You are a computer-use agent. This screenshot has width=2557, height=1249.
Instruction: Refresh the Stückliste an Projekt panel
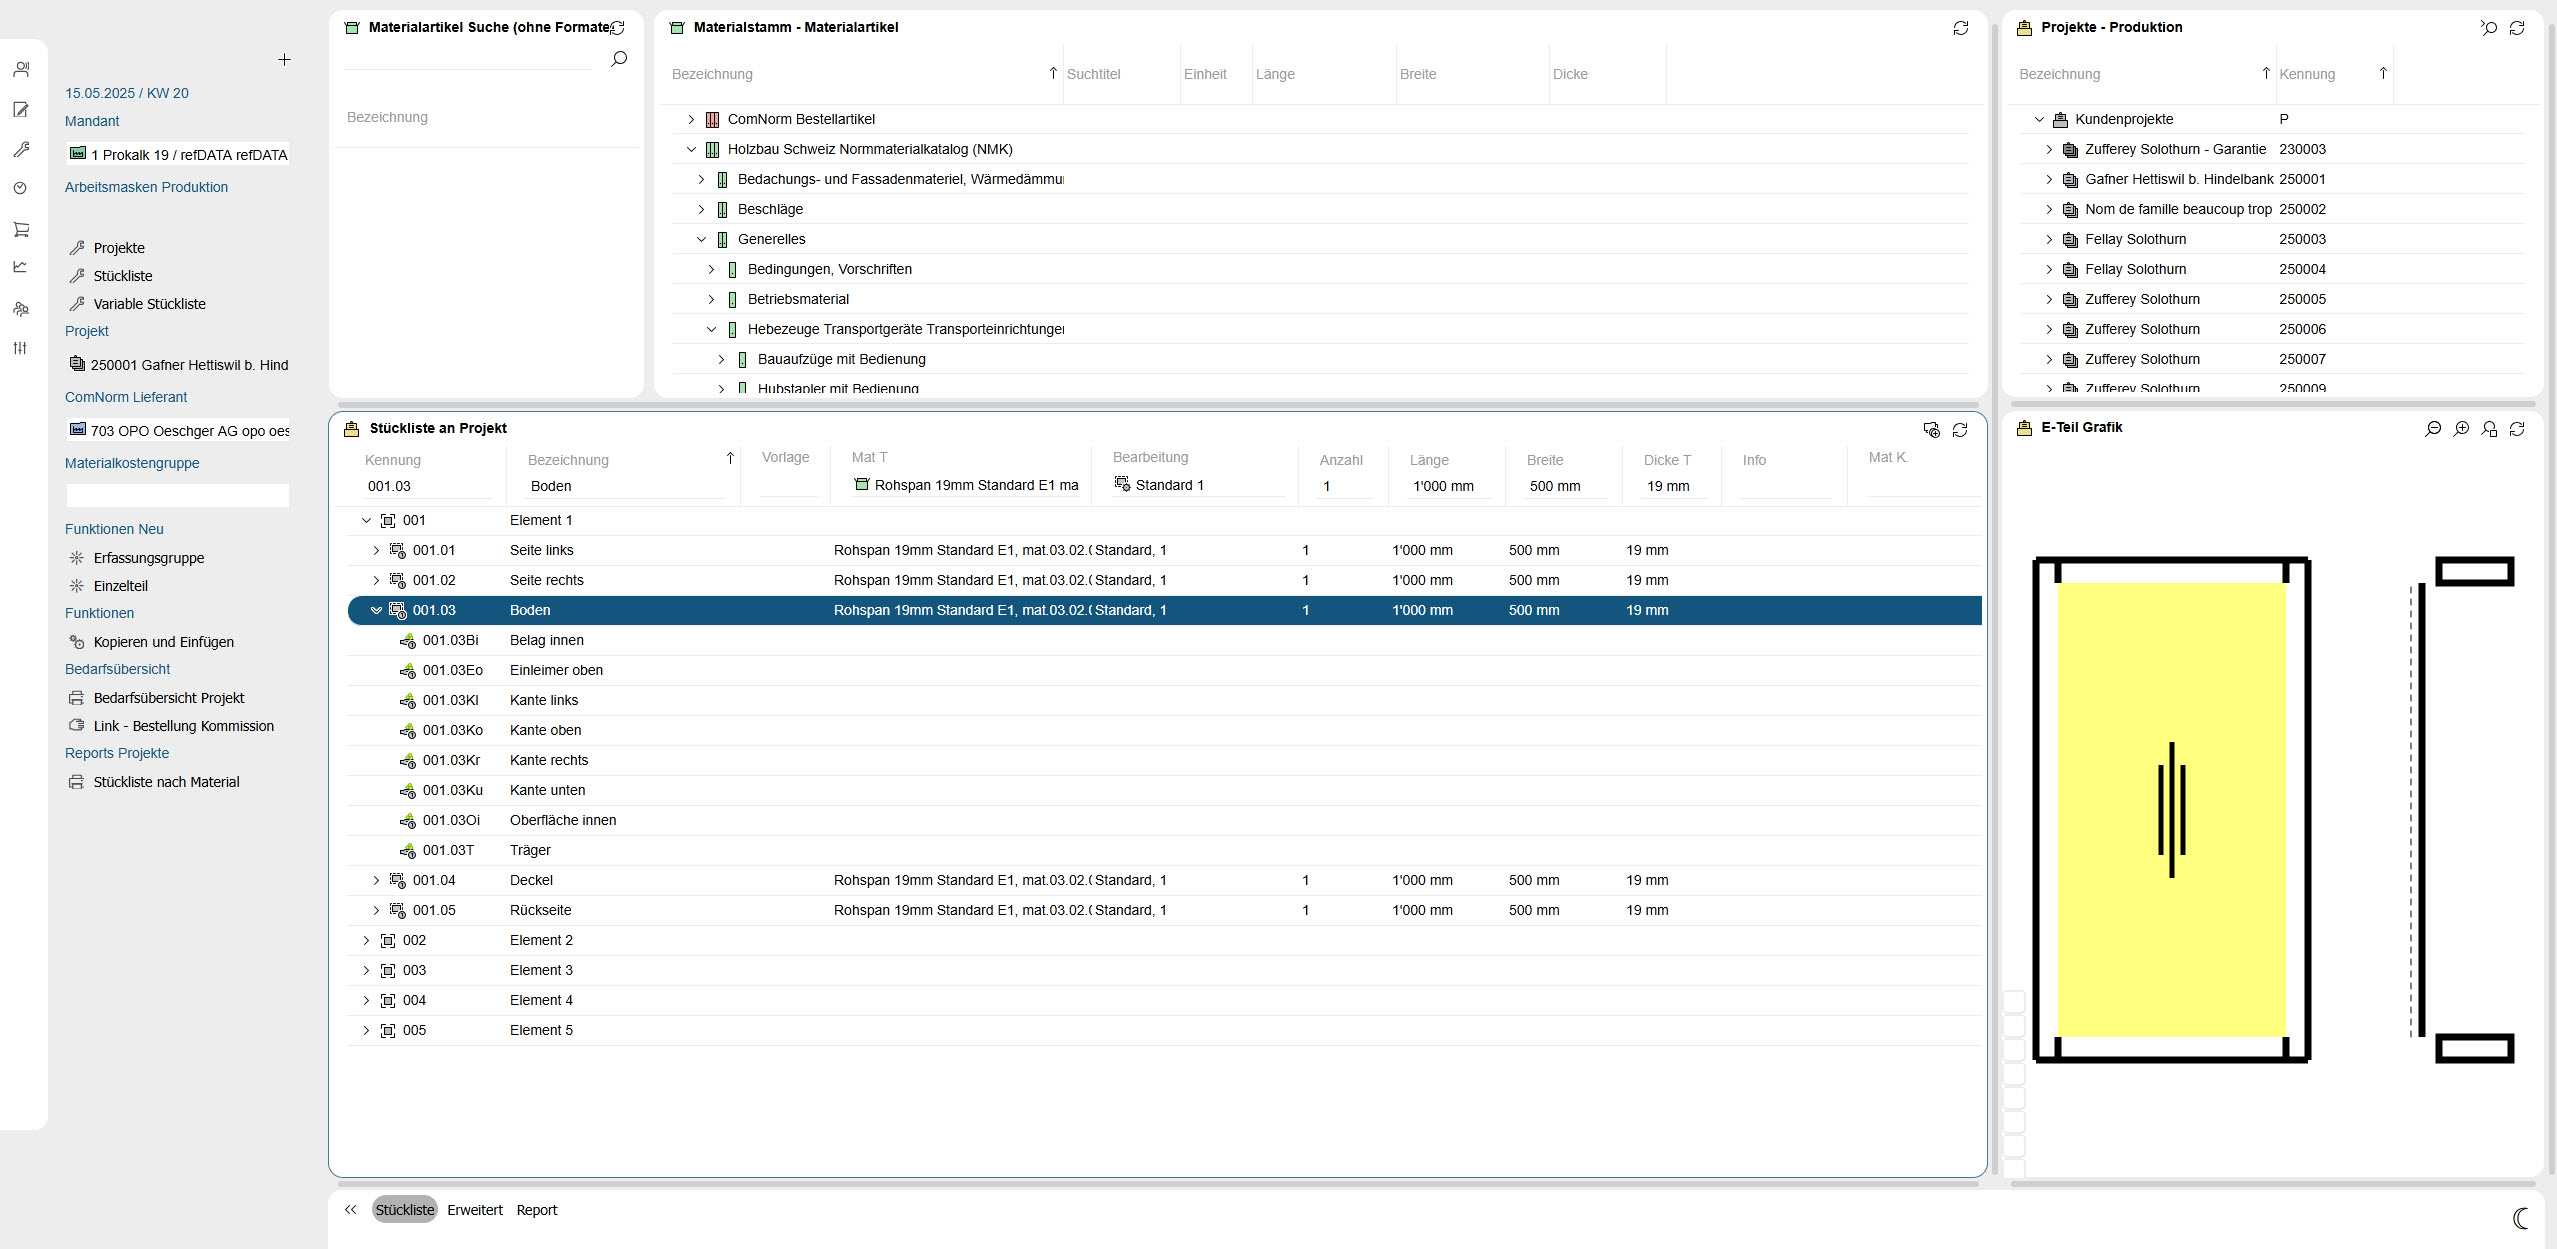tap(1960, 429)
